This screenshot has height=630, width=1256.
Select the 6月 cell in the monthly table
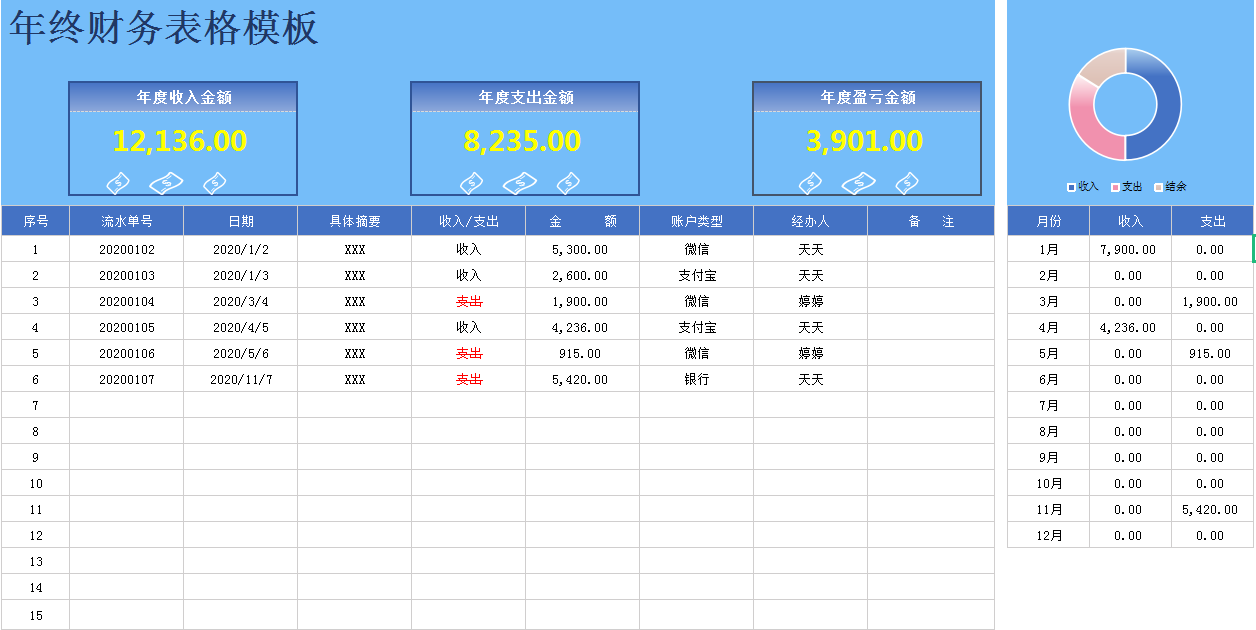click(1049, 379)
